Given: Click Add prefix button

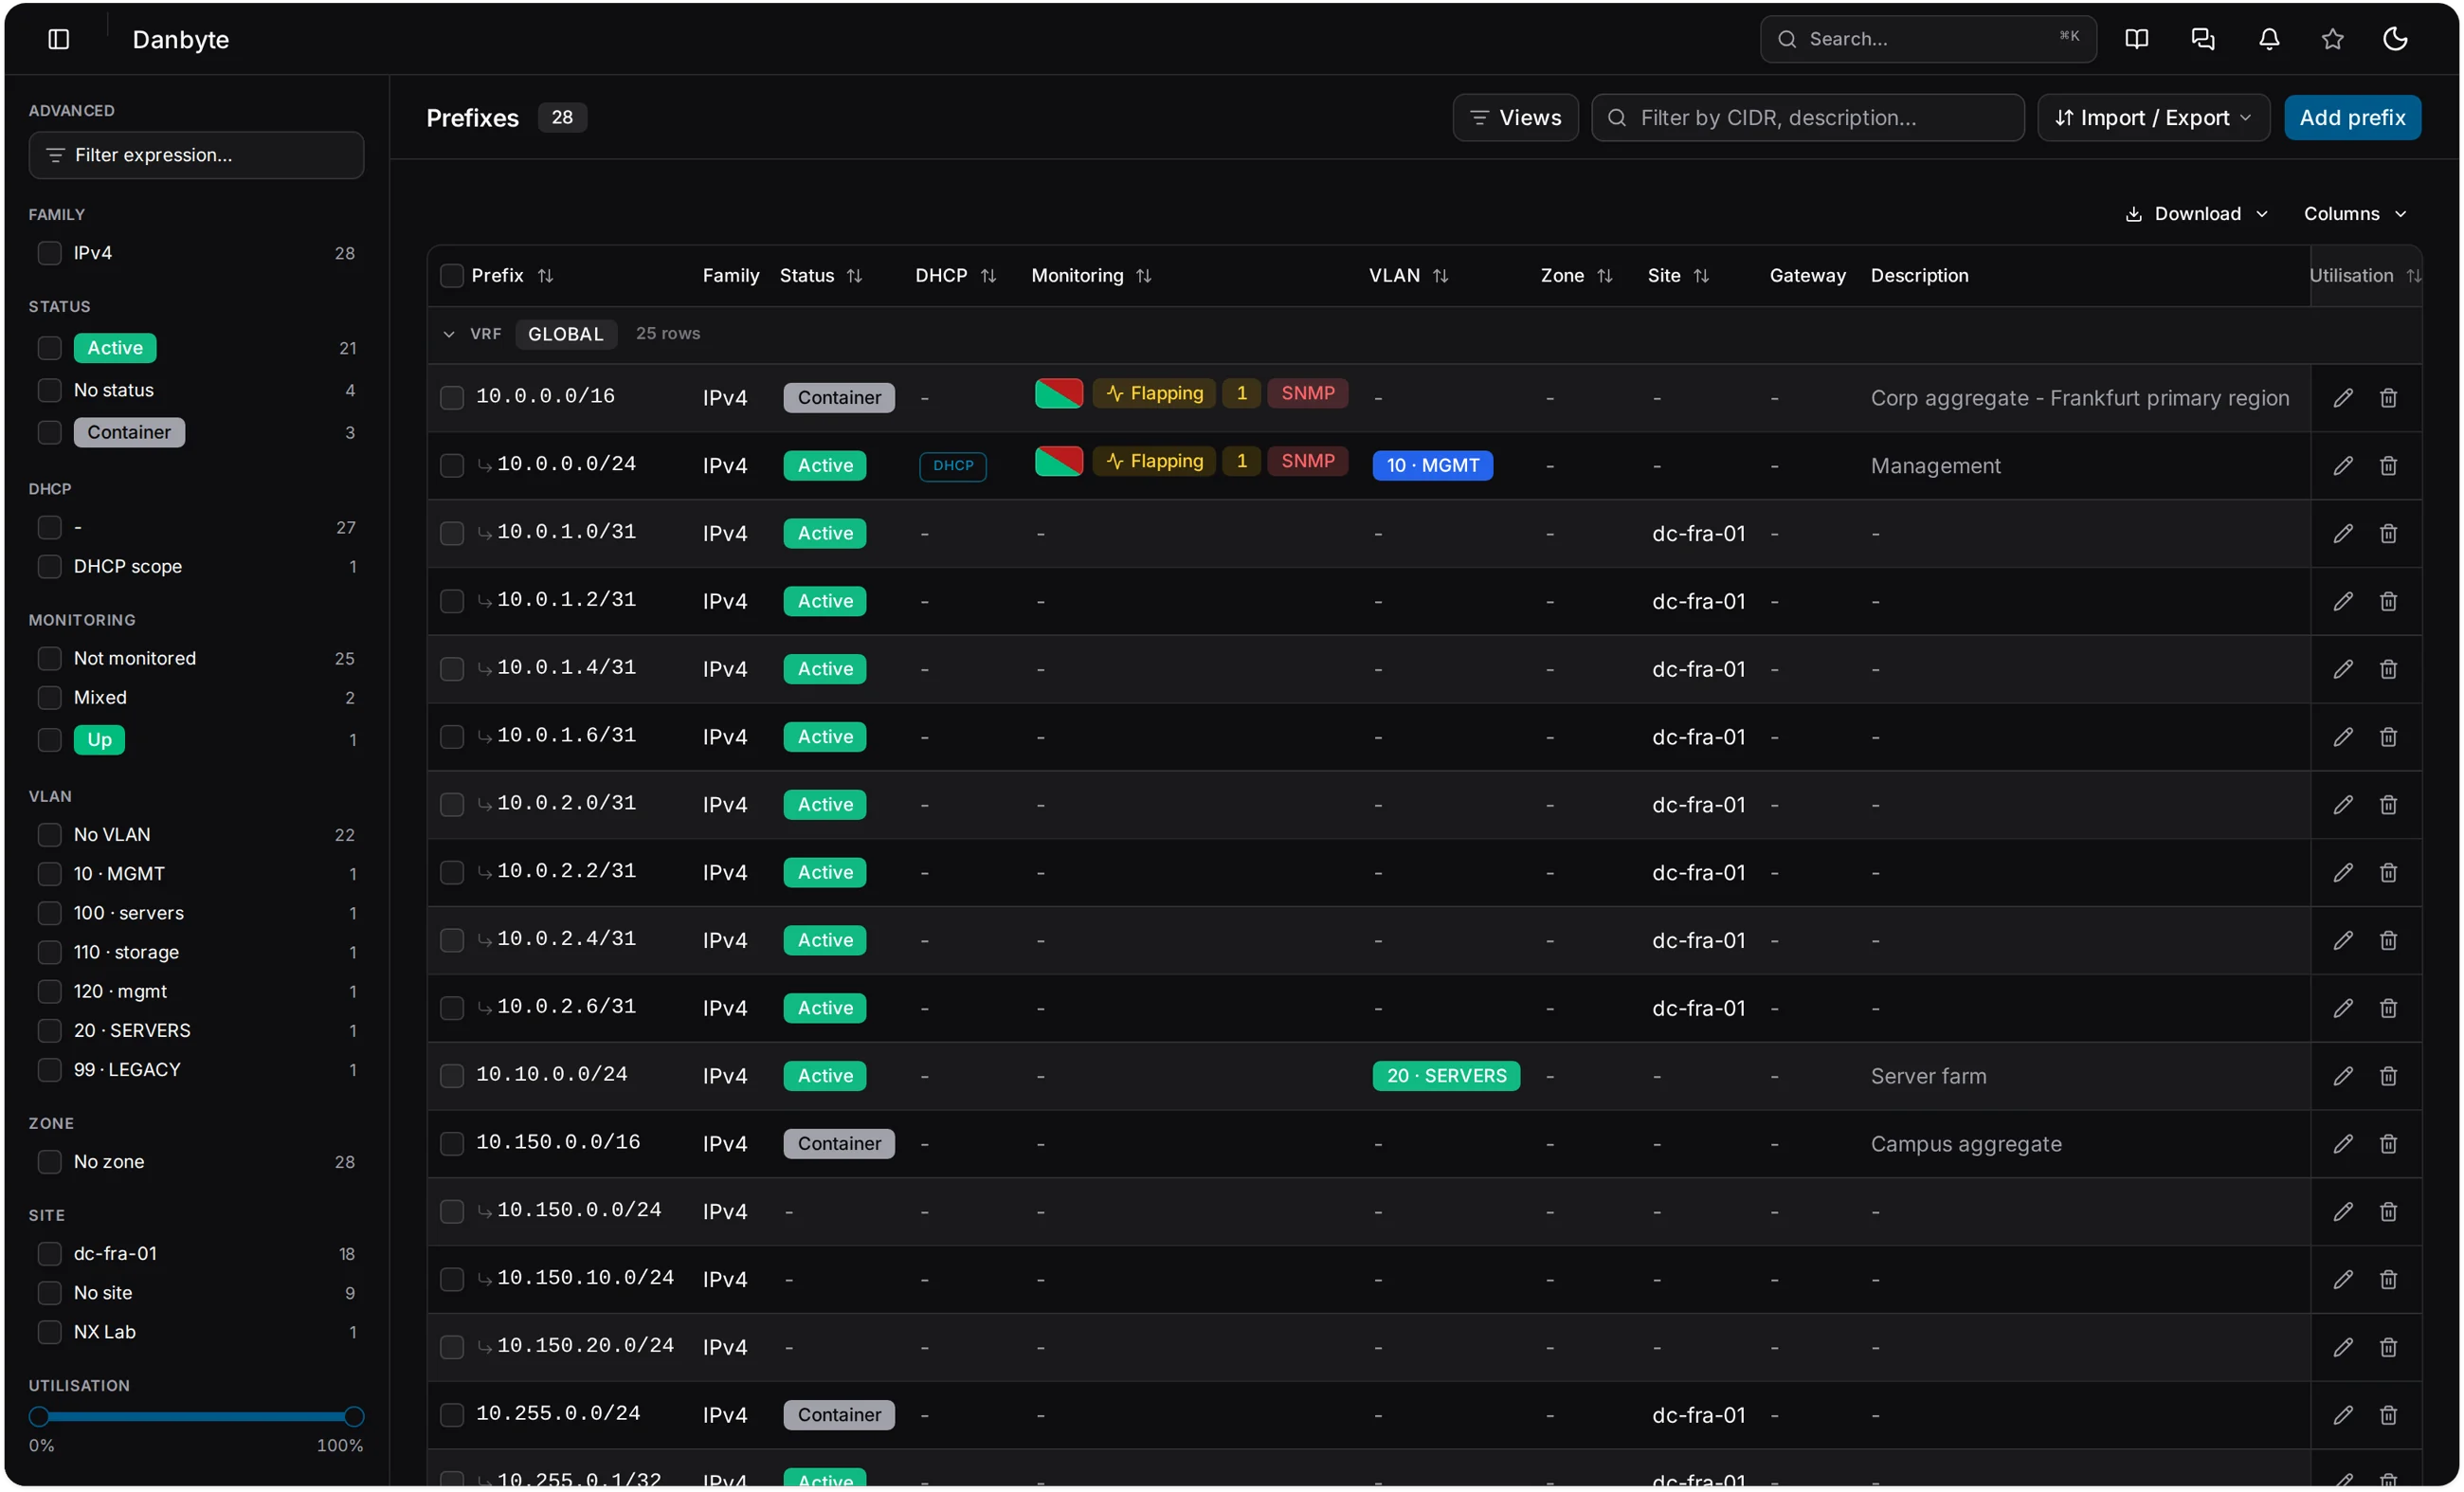Looking at the screenshot, I should (2352, 118).
